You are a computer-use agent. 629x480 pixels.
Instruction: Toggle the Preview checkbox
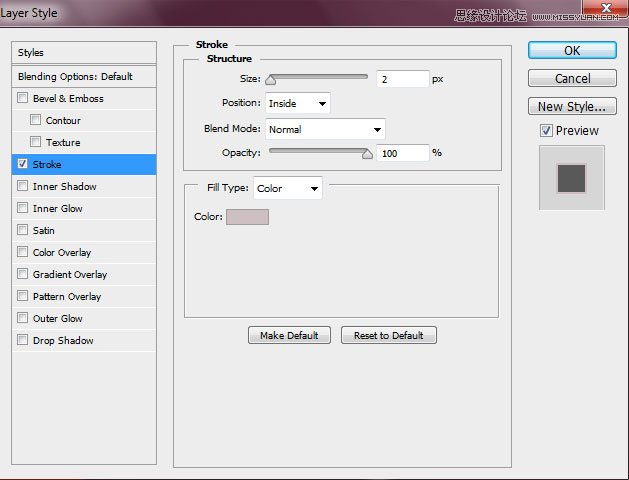tap(546, 130)
